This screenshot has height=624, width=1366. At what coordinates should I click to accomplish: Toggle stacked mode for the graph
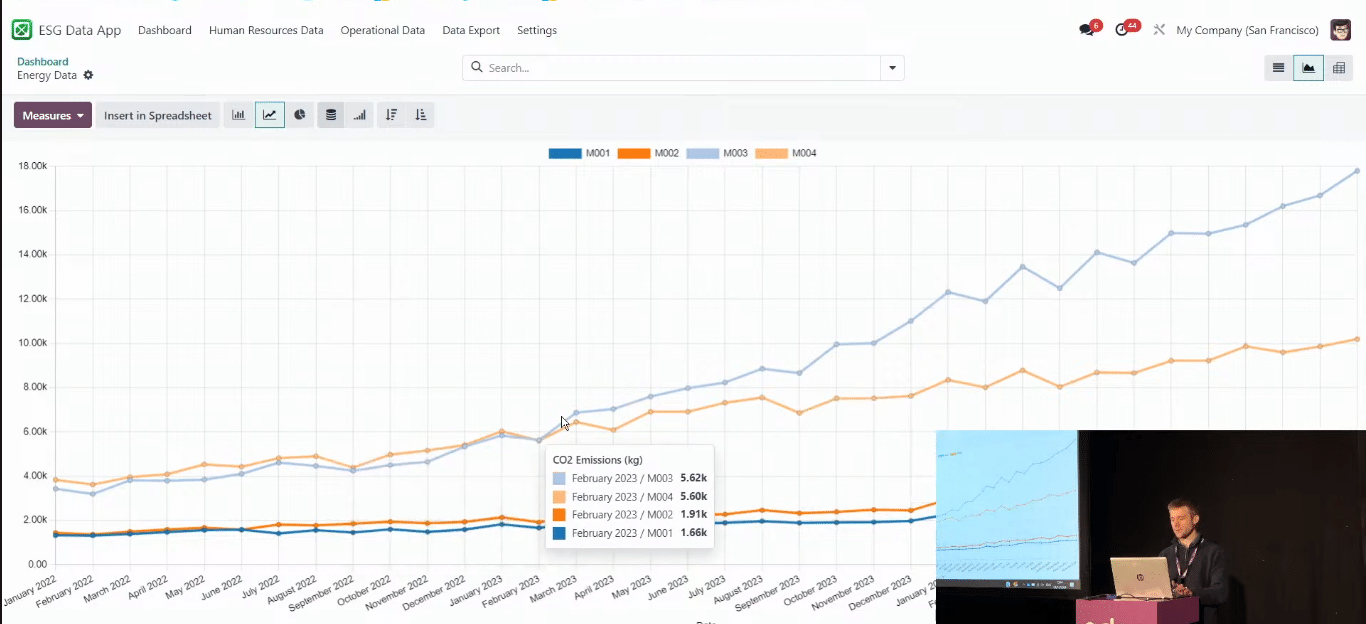(330, 114)
